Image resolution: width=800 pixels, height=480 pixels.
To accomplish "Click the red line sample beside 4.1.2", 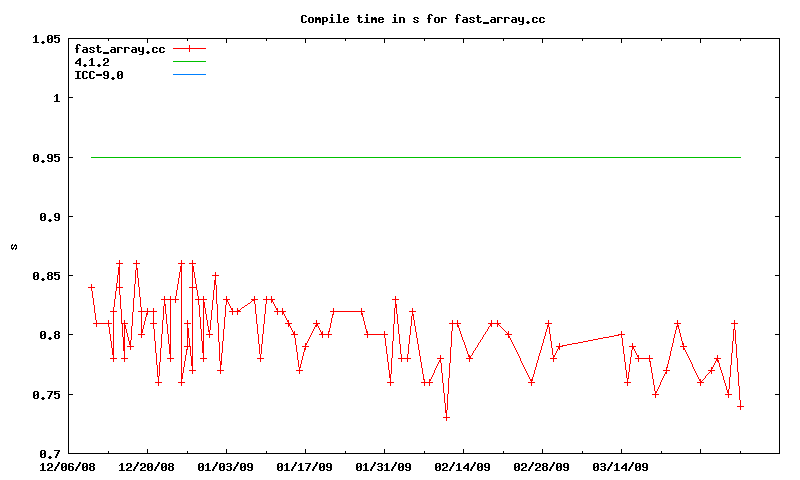I will click(189, 61).
